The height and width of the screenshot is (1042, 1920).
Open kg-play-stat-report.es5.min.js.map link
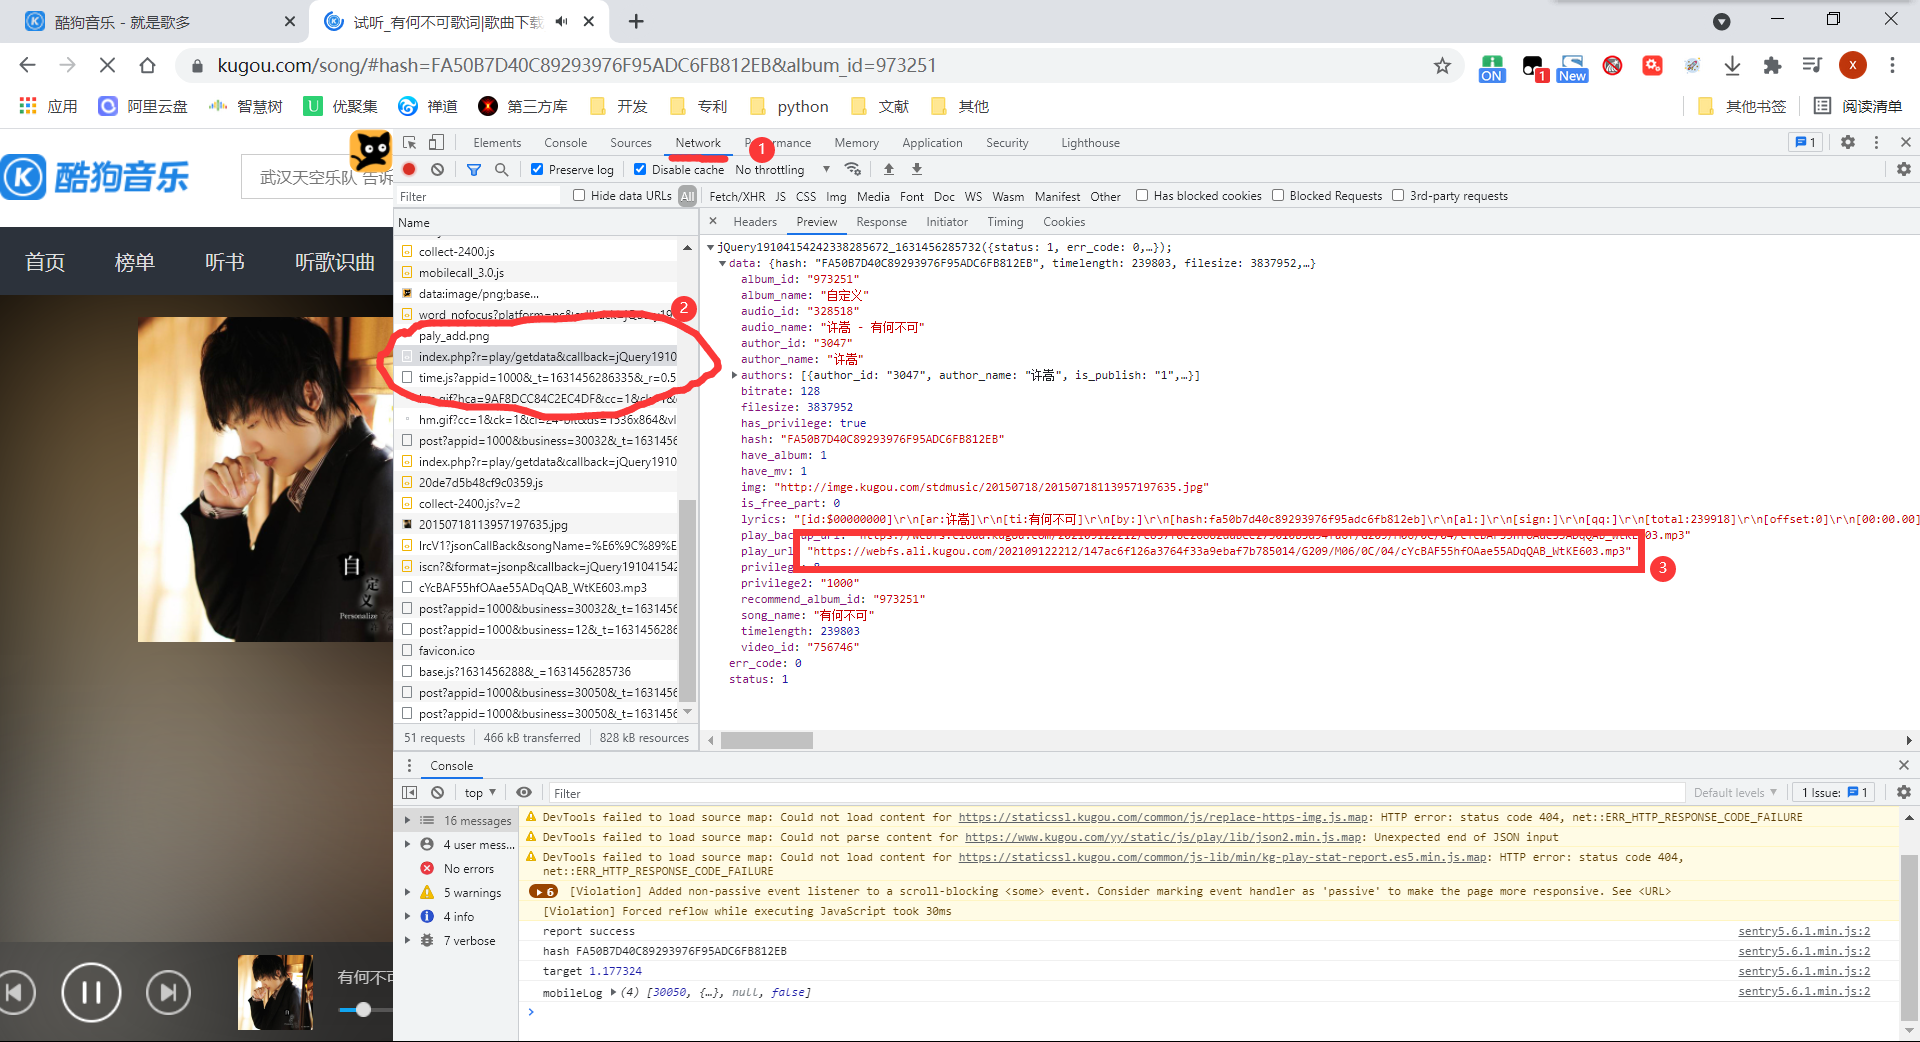(x=1223, y=857)
